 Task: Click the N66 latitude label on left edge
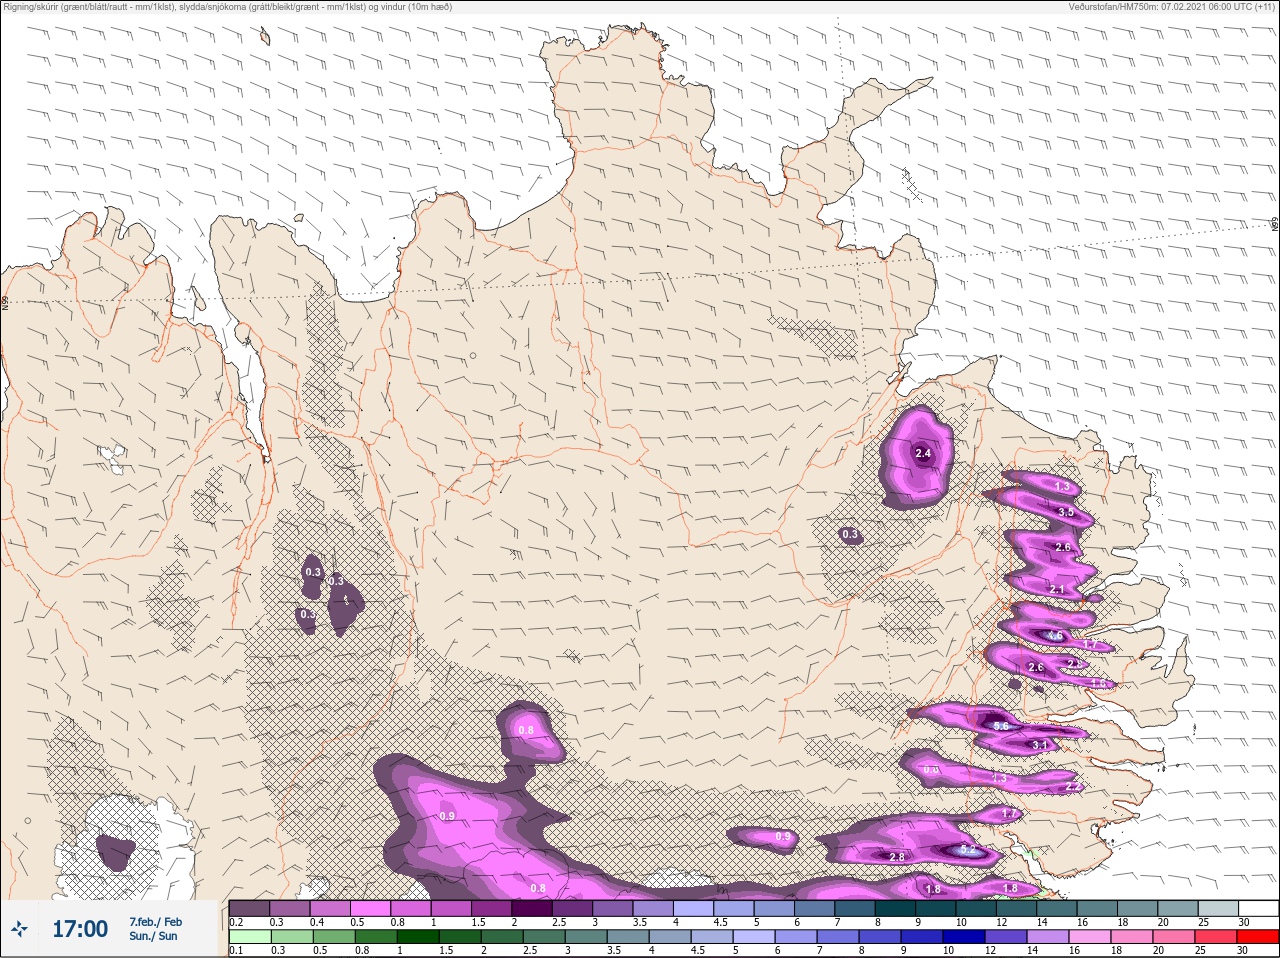point(4,302)
